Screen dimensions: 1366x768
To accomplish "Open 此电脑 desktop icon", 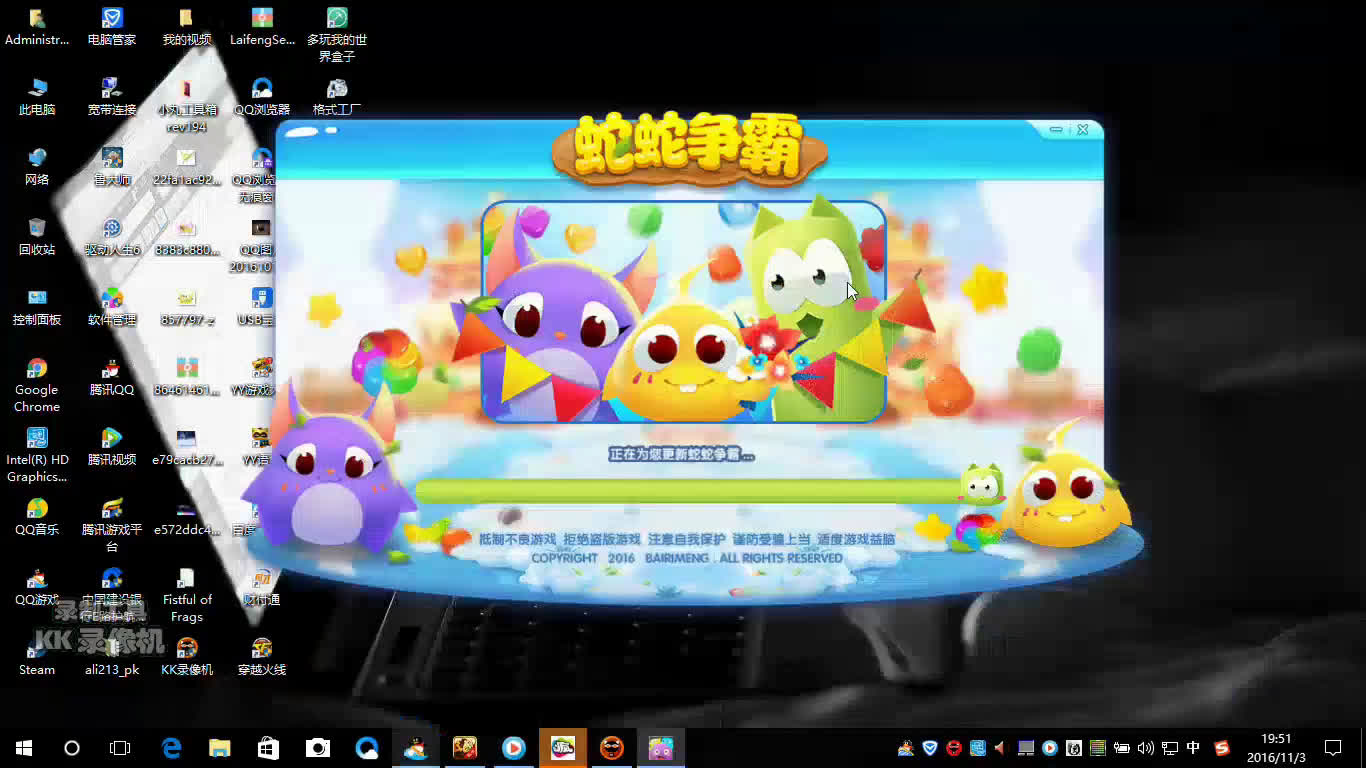I will [37, 98].
